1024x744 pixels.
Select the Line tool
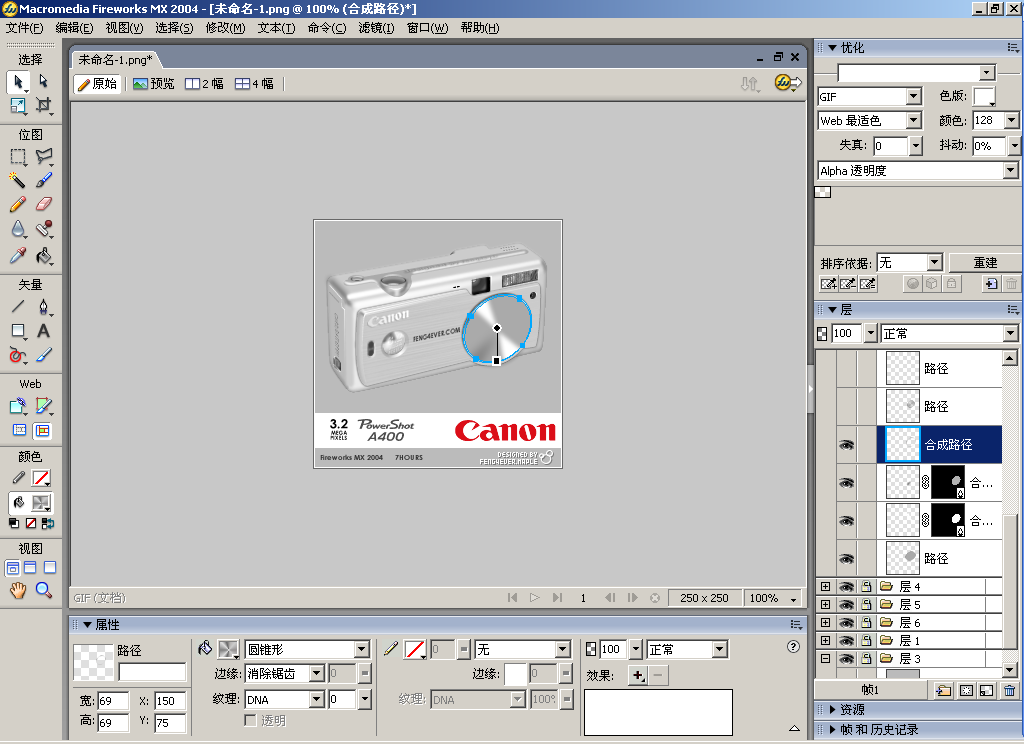18,306
